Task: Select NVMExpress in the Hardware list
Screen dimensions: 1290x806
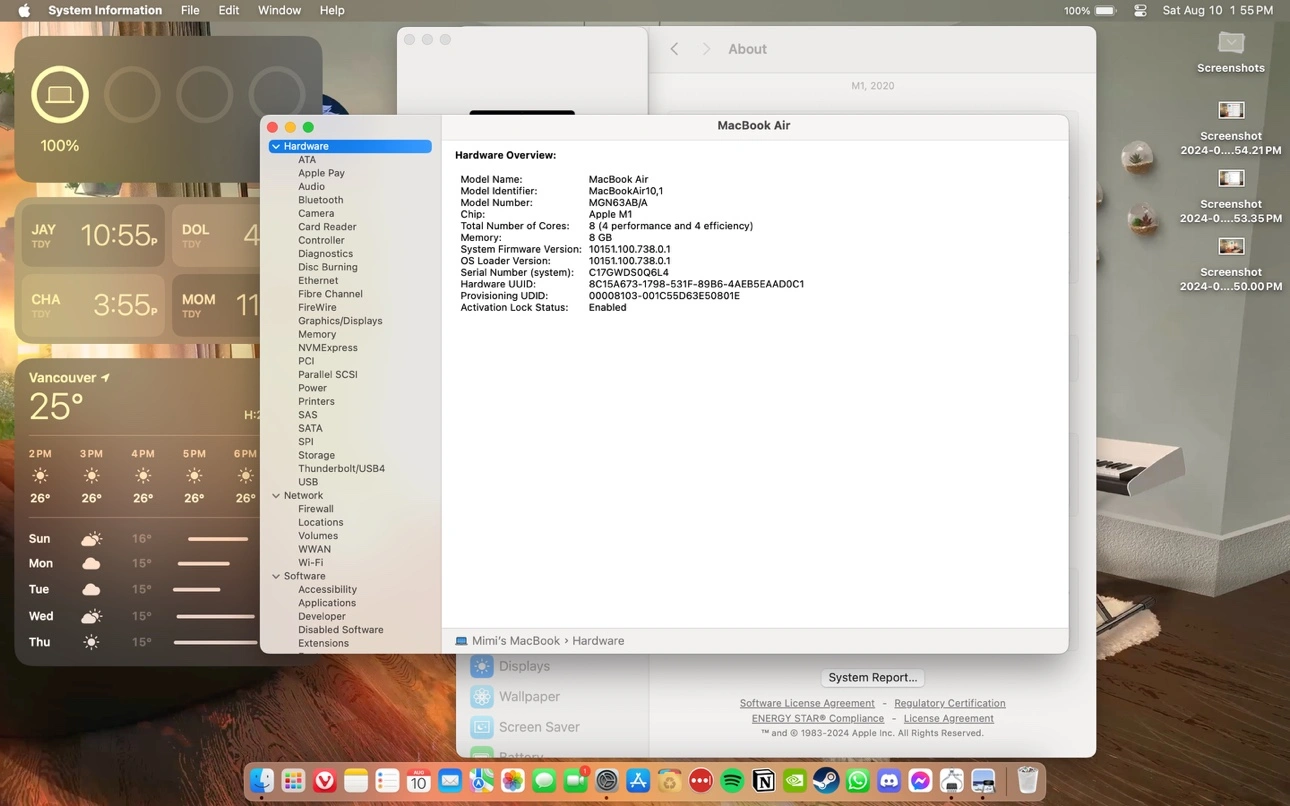Action: pyautogui.click(x=328, y=348)
